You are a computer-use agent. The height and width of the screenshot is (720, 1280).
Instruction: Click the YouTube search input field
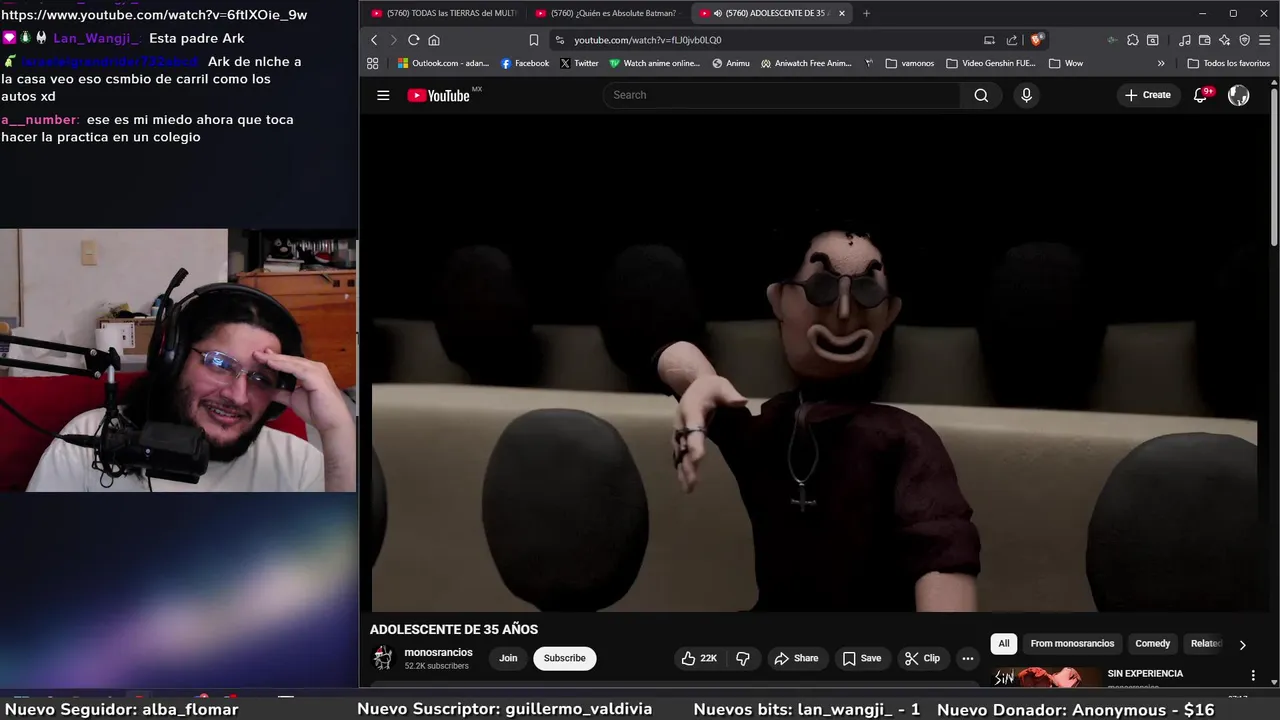pos(782,95)
